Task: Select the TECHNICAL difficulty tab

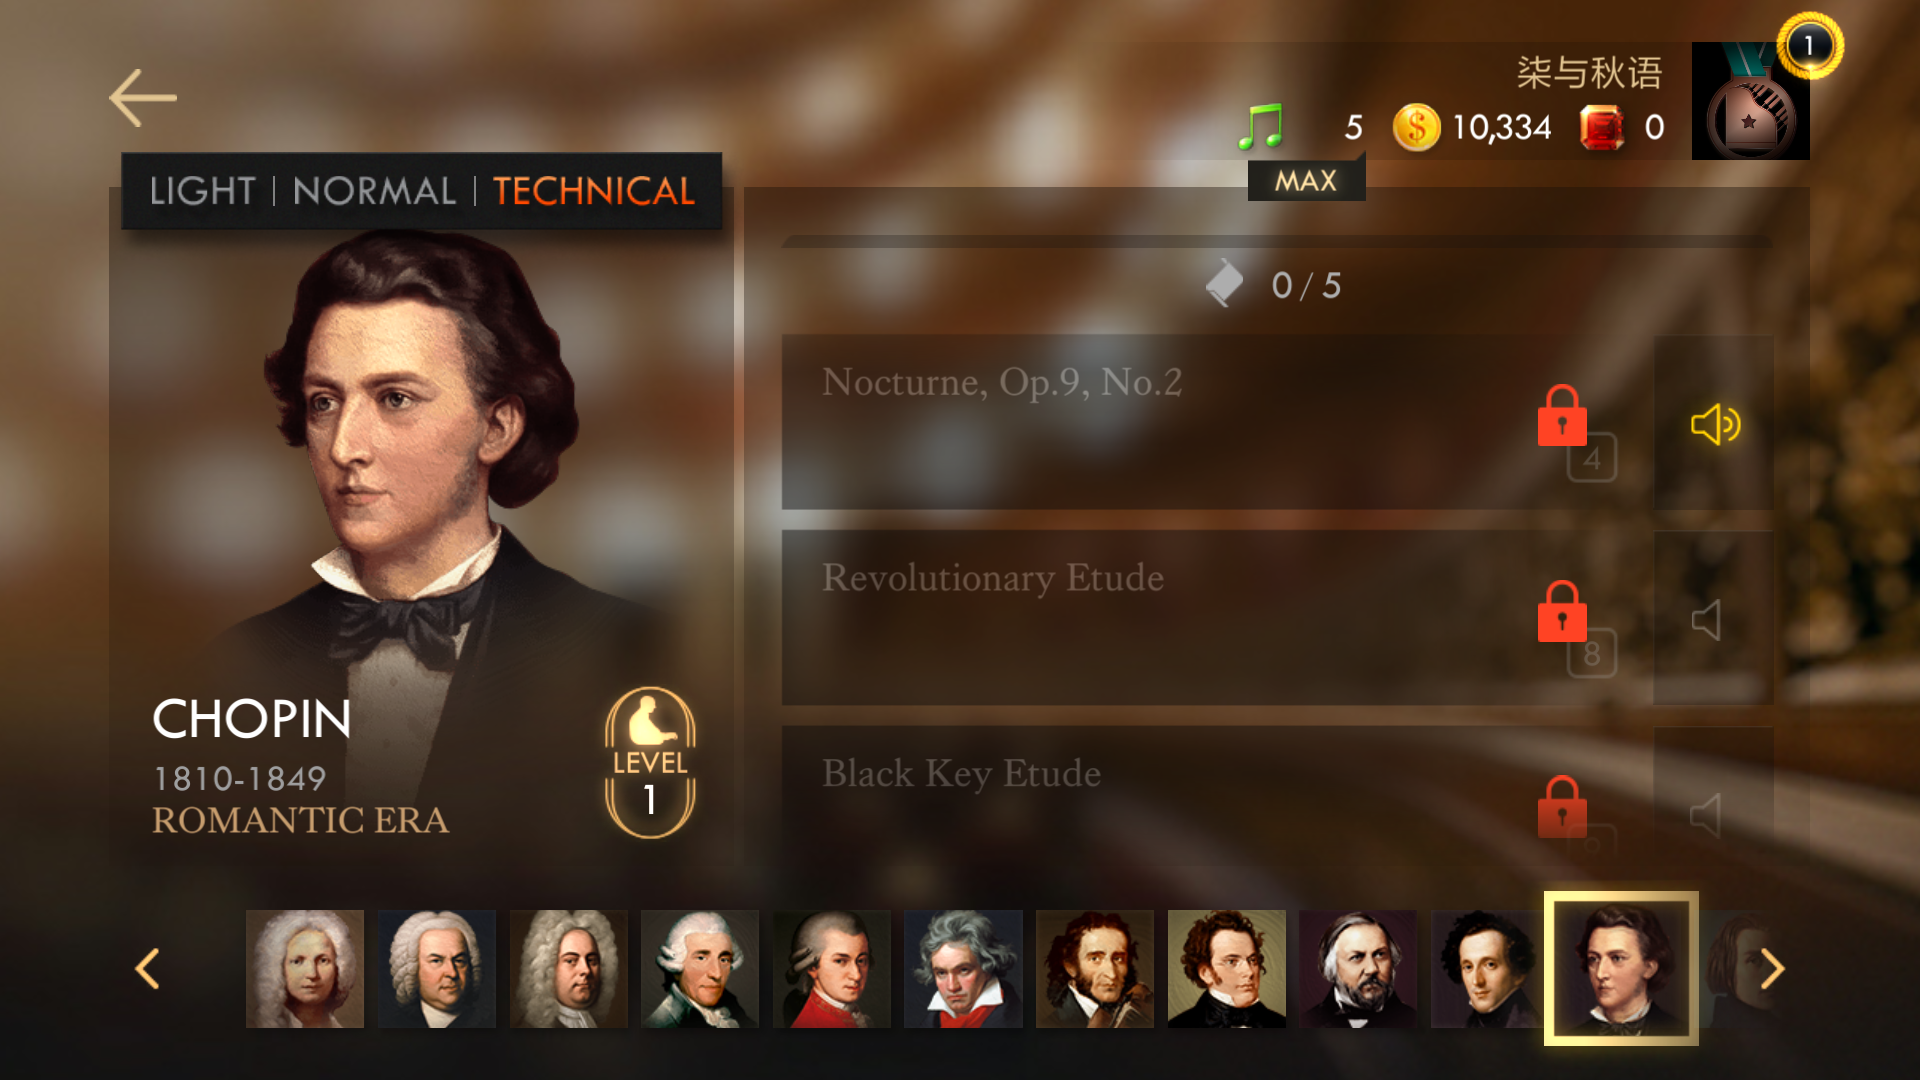Action: coord(594,191)
